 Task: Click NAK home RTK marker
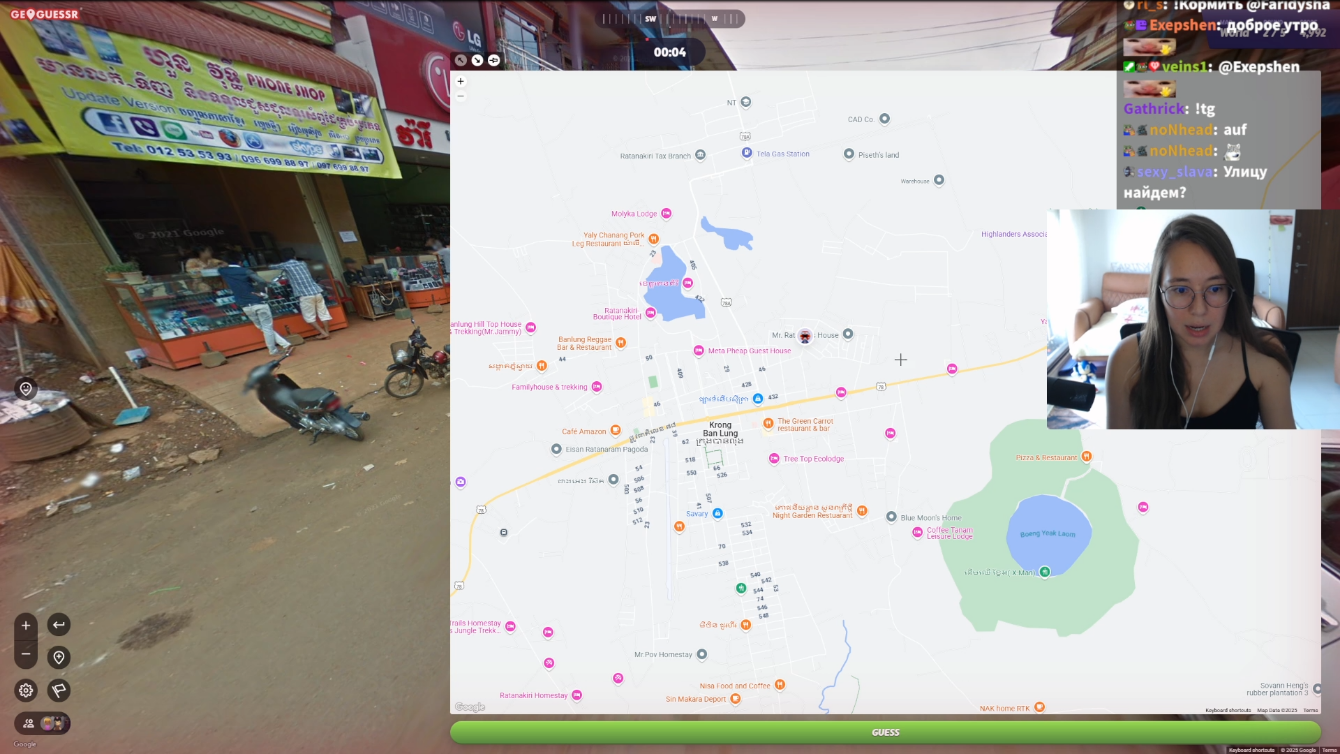click(1039, 707)
